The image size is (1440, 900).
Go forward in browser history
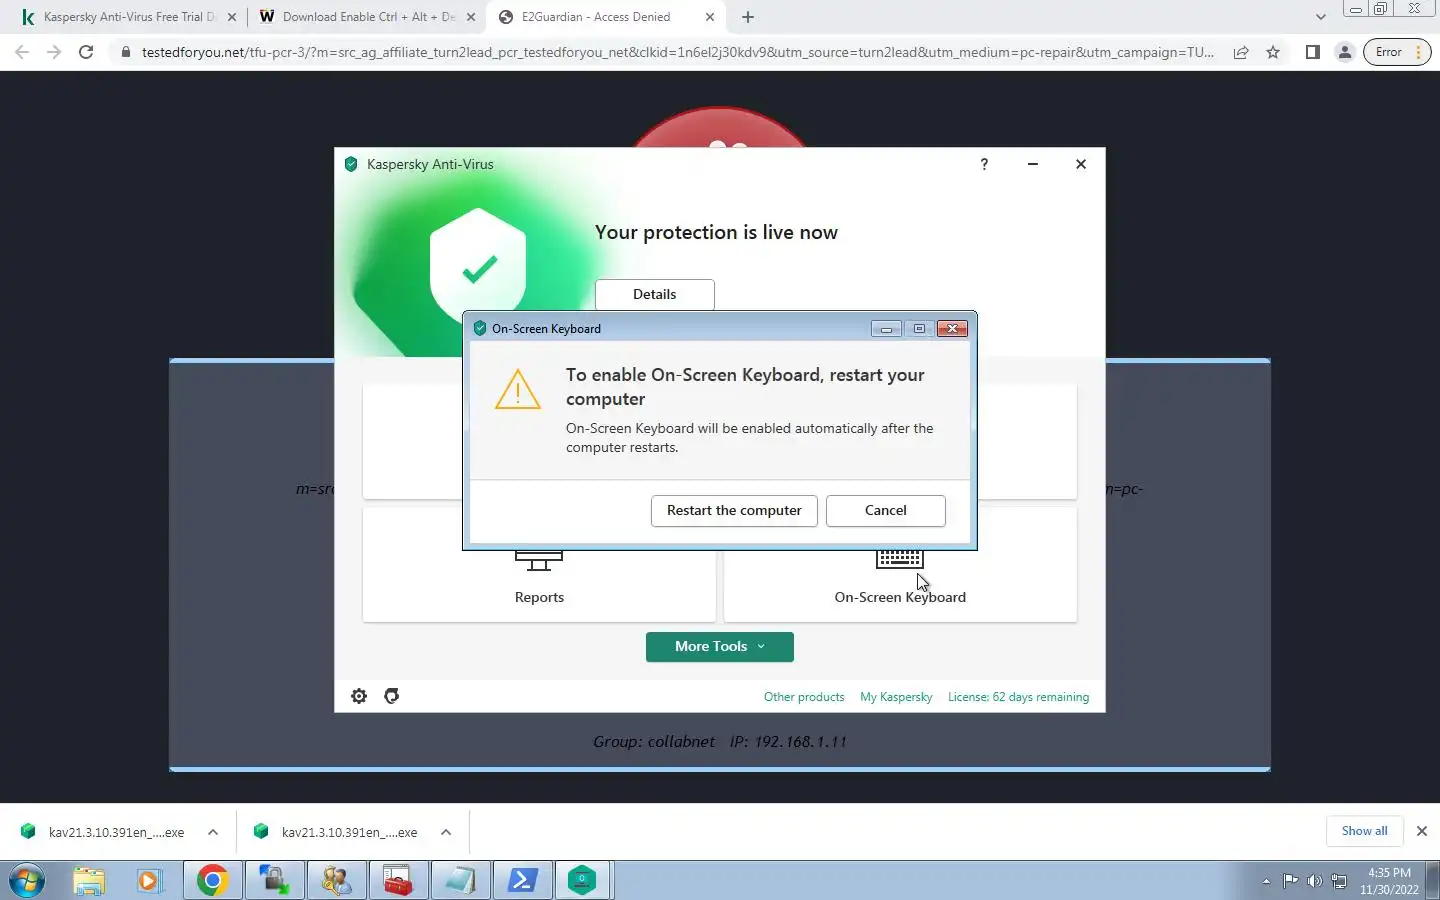click(x=54, y=52)
